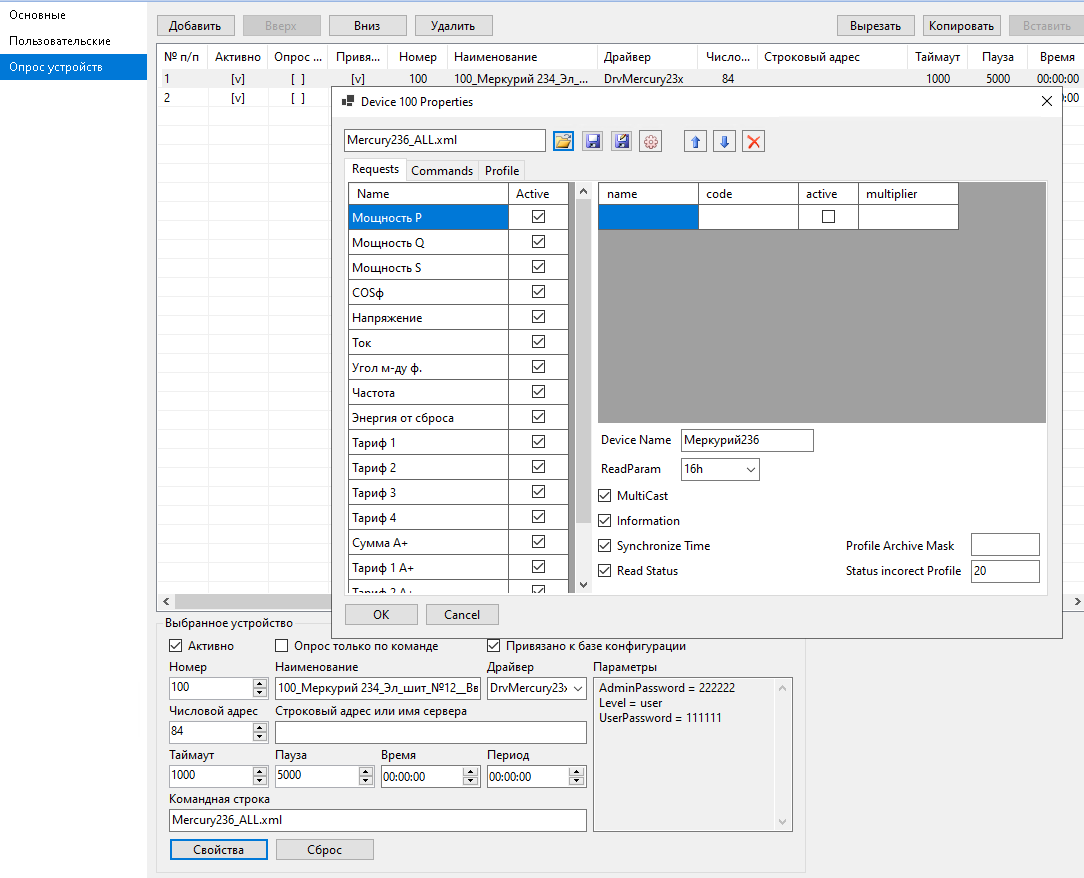
Task: Click the Командная строка input field
Action: [377, 821]
